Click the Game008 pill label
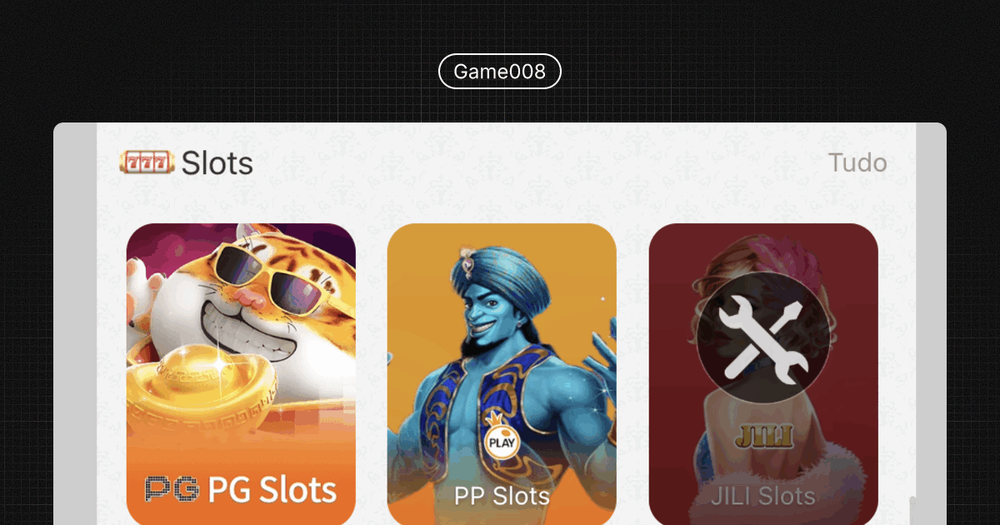 coord(499,71)
